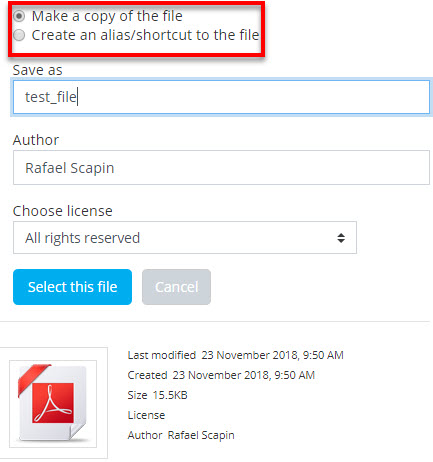Viewport: 433px width, 462px height.
Task: Click the 'Author' label above the name field
Action: [36, 140]
